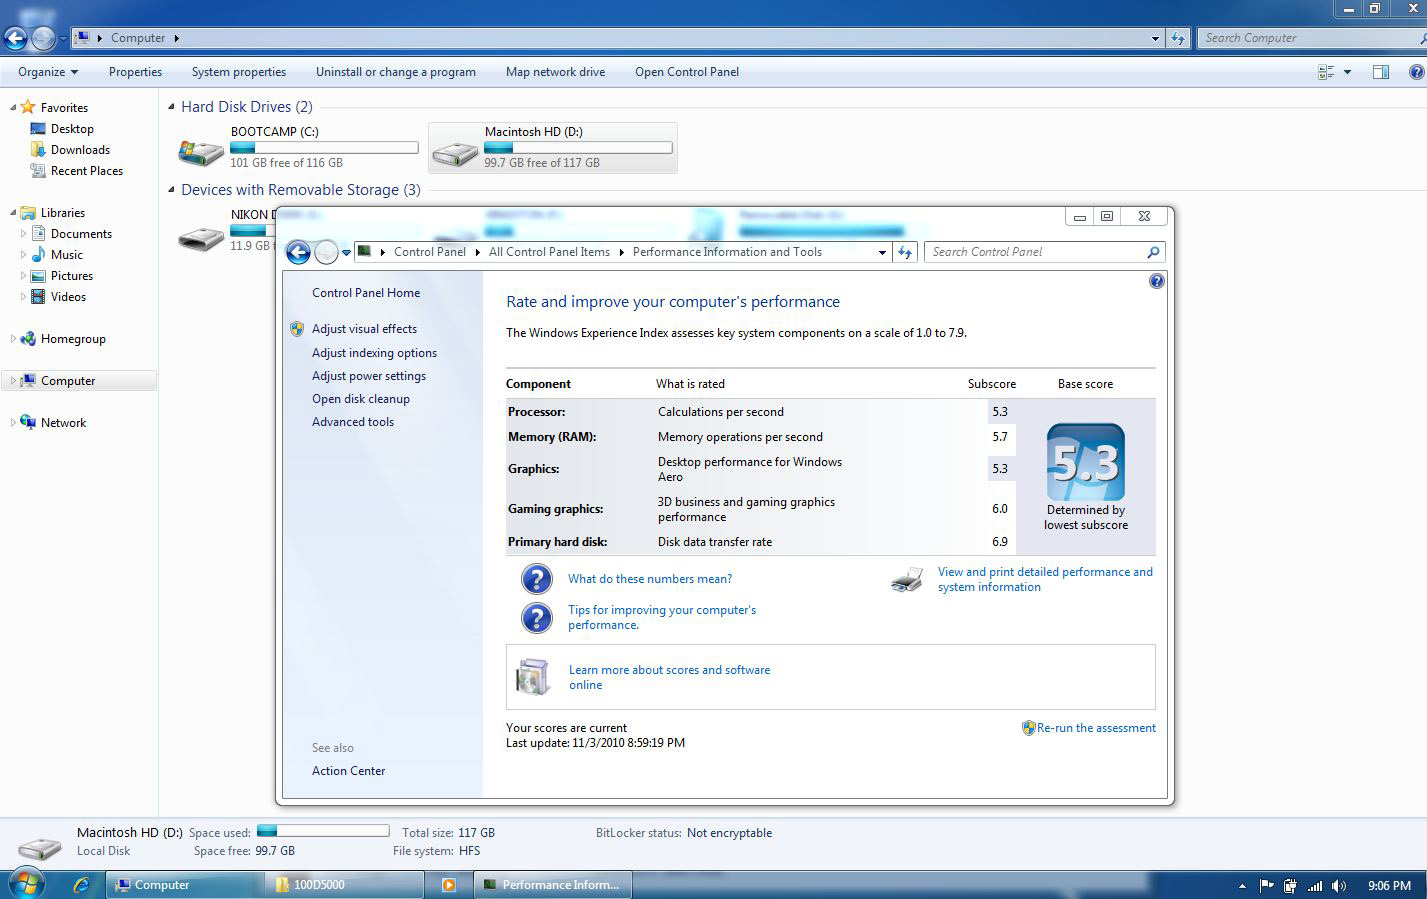Show hidden tray icons arrow
Image resolution: width=1427 pixels, height=899 pixels.
pos(1242,885)
